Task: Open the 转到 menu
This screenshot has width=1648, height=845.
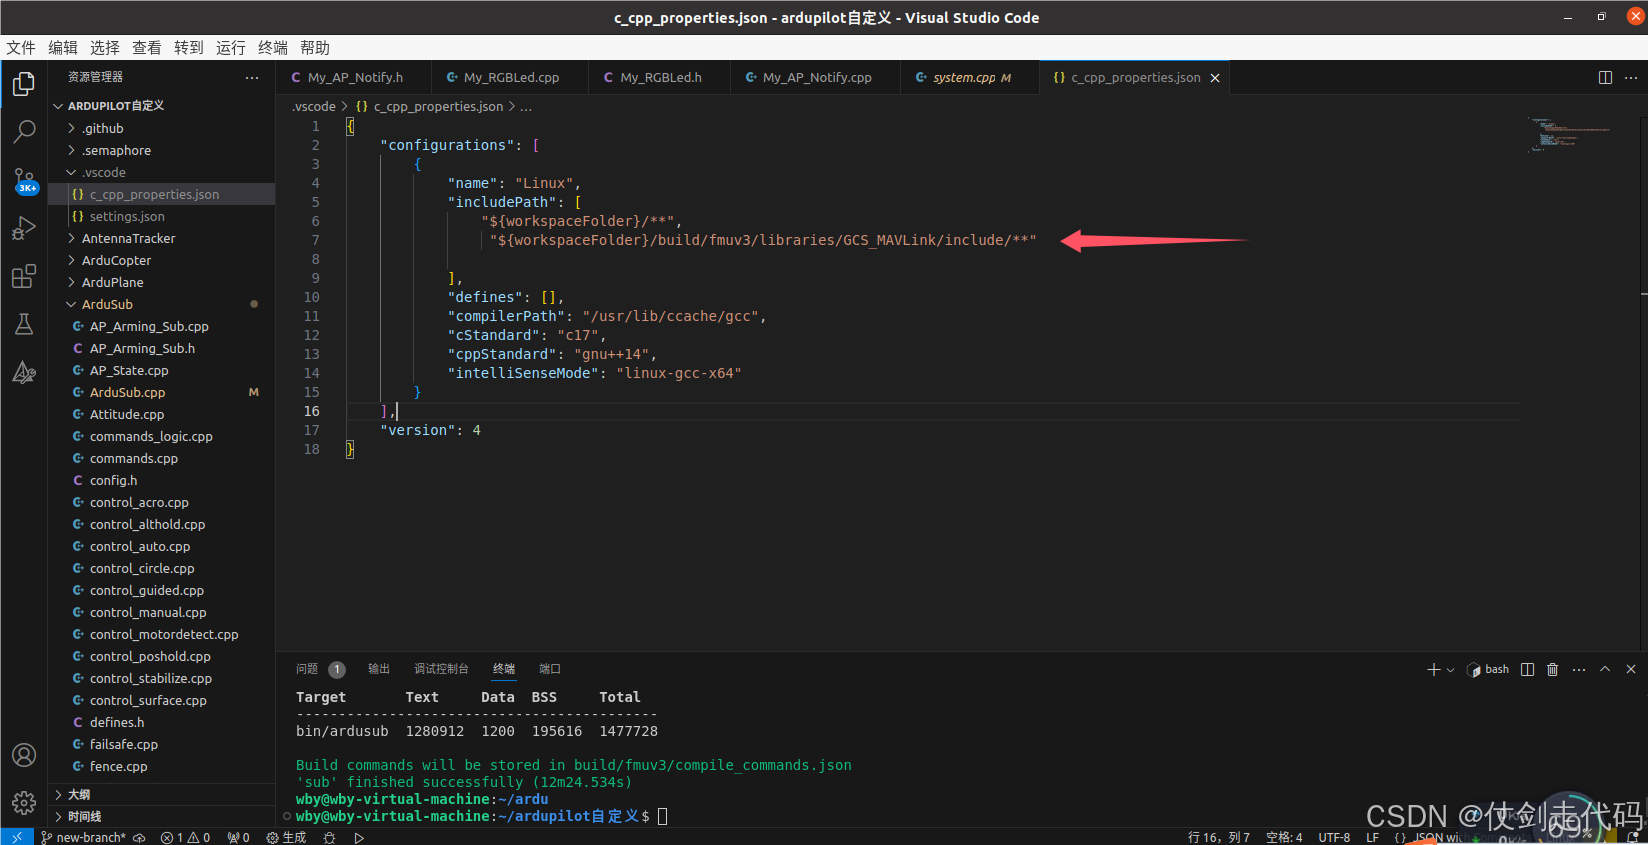Action: click(189, 48)
